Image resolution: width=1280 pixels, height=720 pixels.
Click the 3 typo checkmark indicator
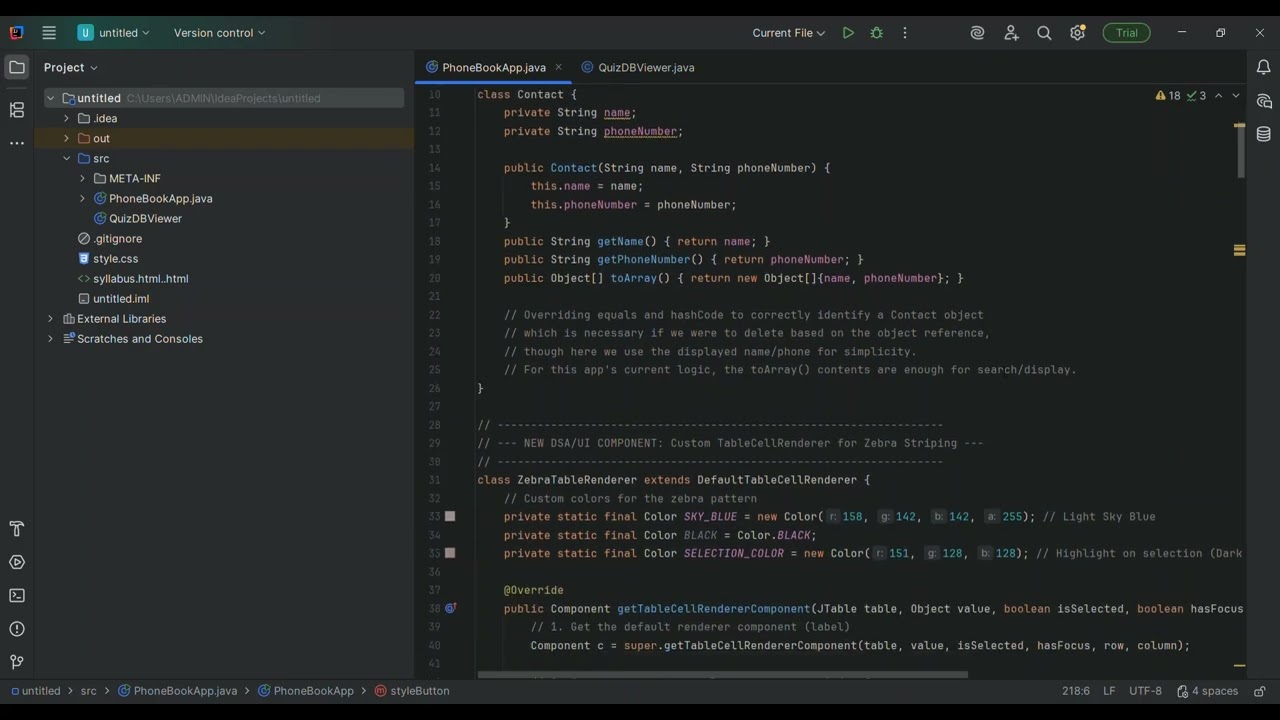[x=1196, y=96]
